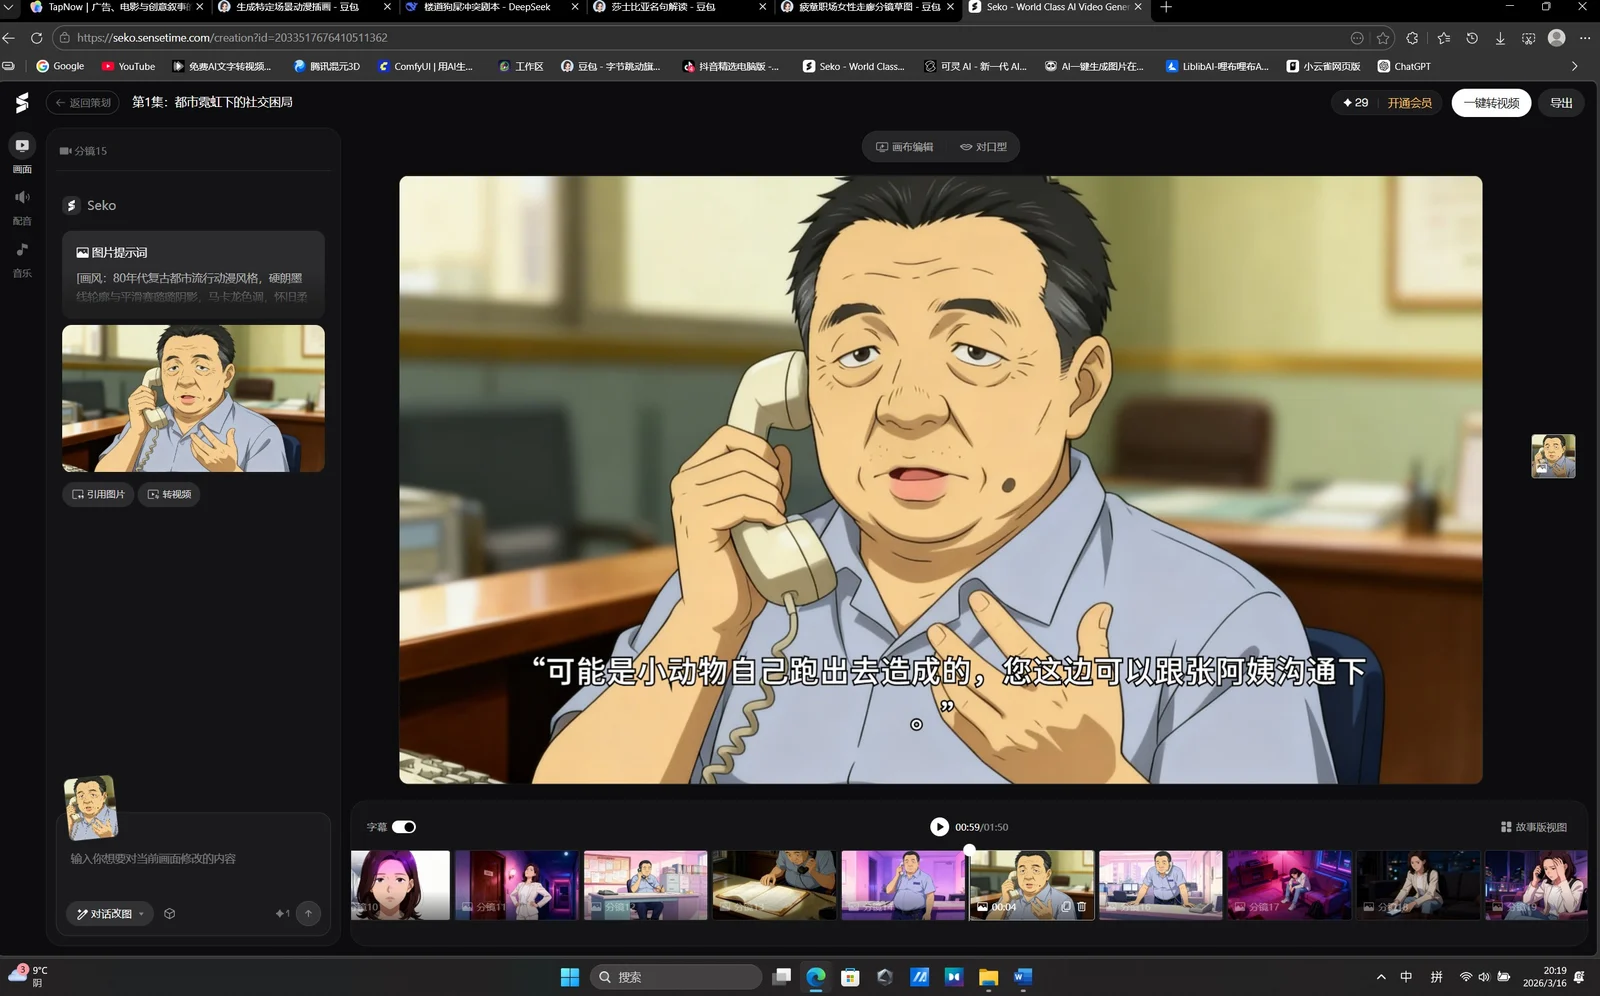Expand the system tray hidden icons

pos(1381,977)
